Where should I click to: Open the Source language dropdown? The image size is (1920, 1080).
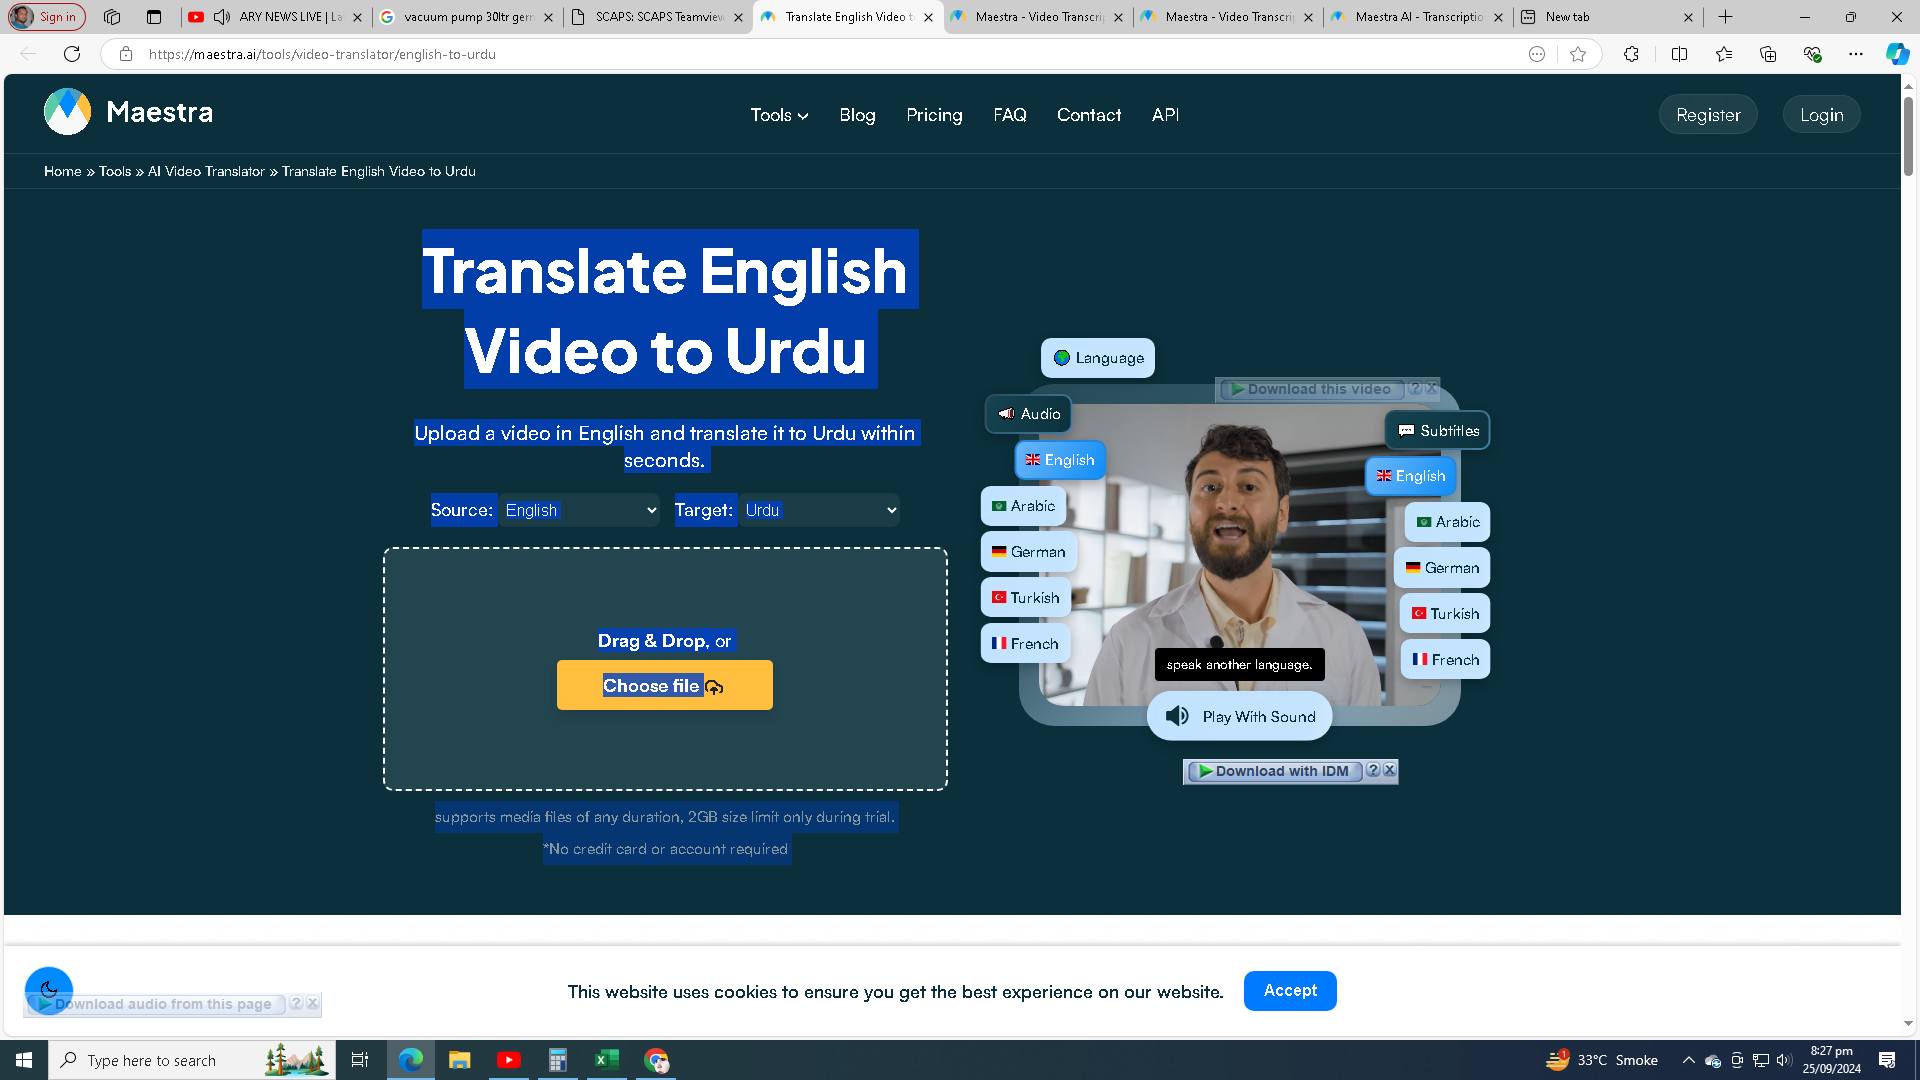[x=580, y=510]
